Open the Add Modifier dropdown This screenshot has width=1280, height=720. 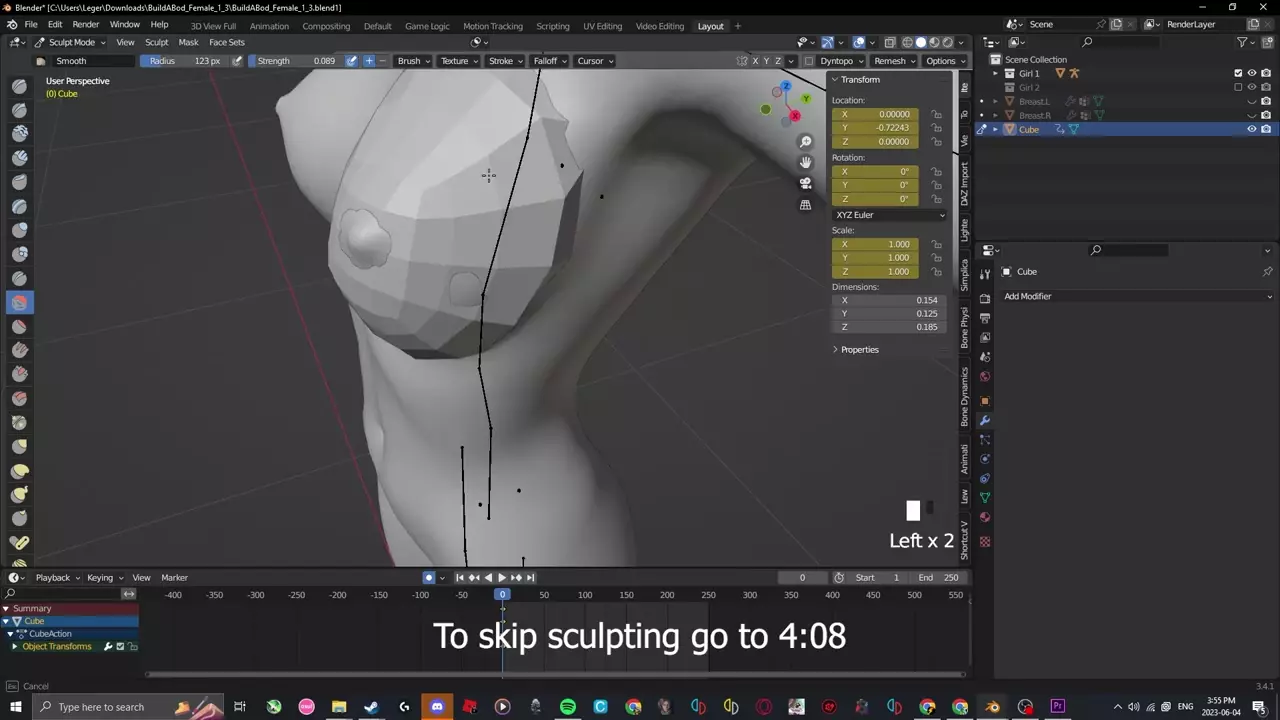(1138, 296)
